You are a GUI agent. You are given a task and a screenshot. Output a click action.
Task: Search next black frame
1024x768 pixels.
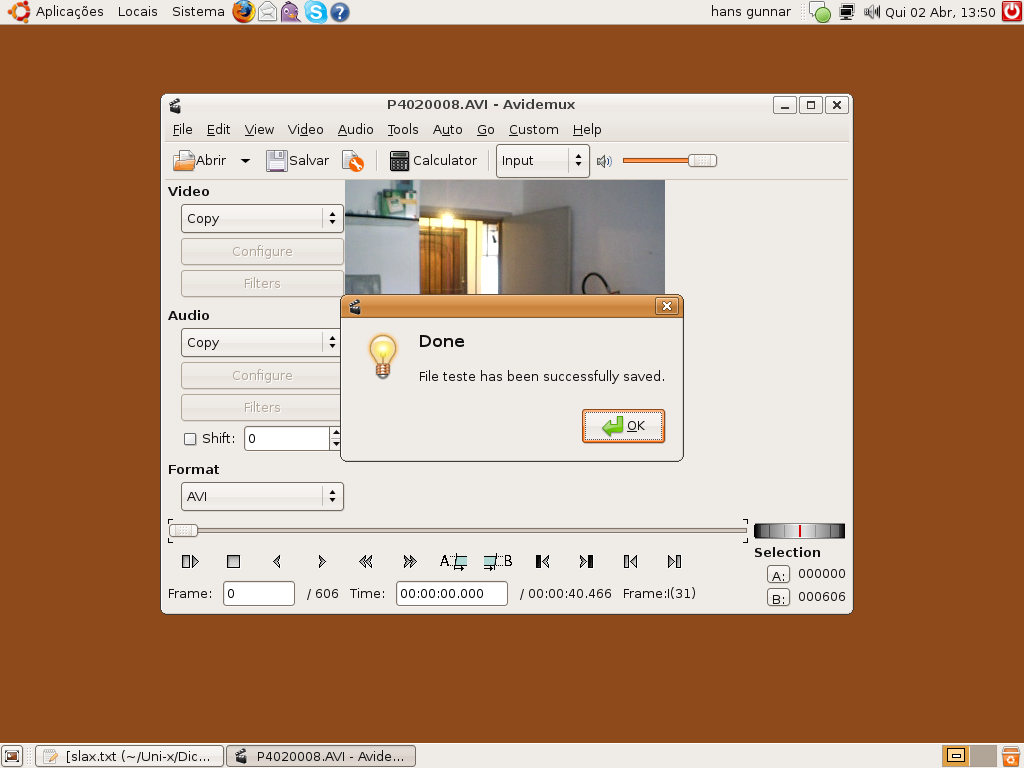coord(586,562)
